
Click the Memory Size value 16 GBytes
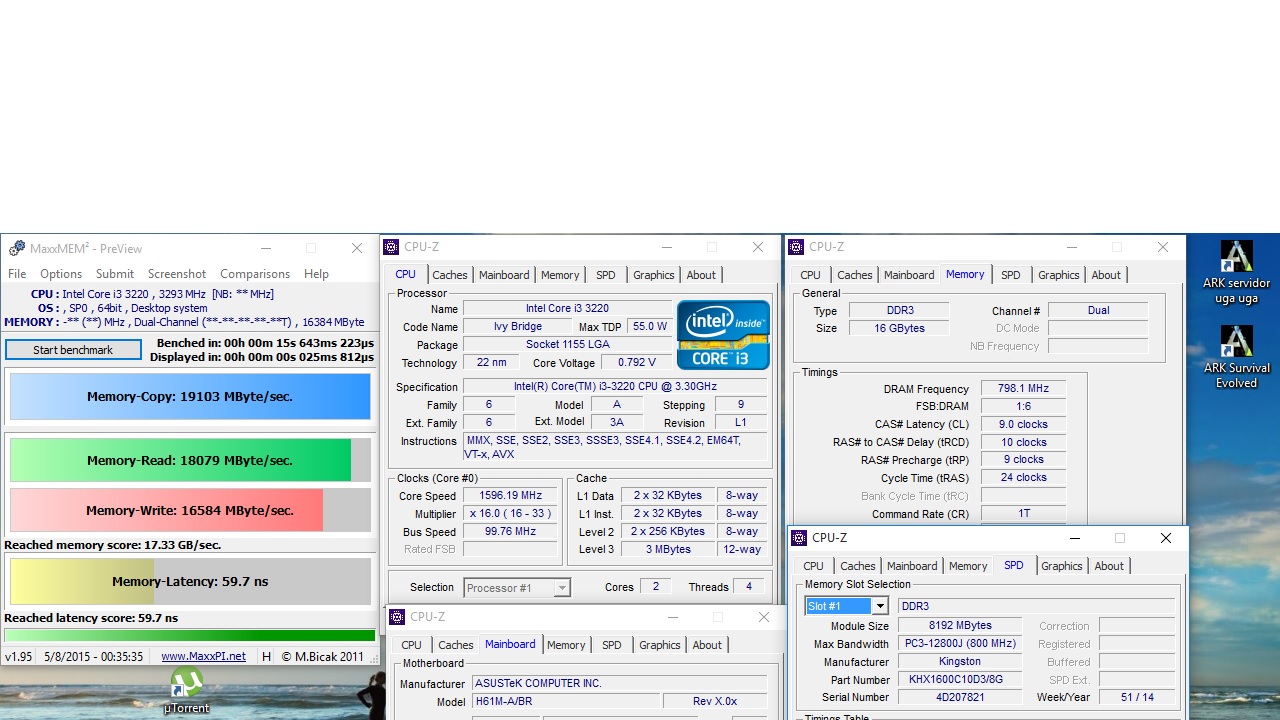pyautogui.click(x=898, y=329)
